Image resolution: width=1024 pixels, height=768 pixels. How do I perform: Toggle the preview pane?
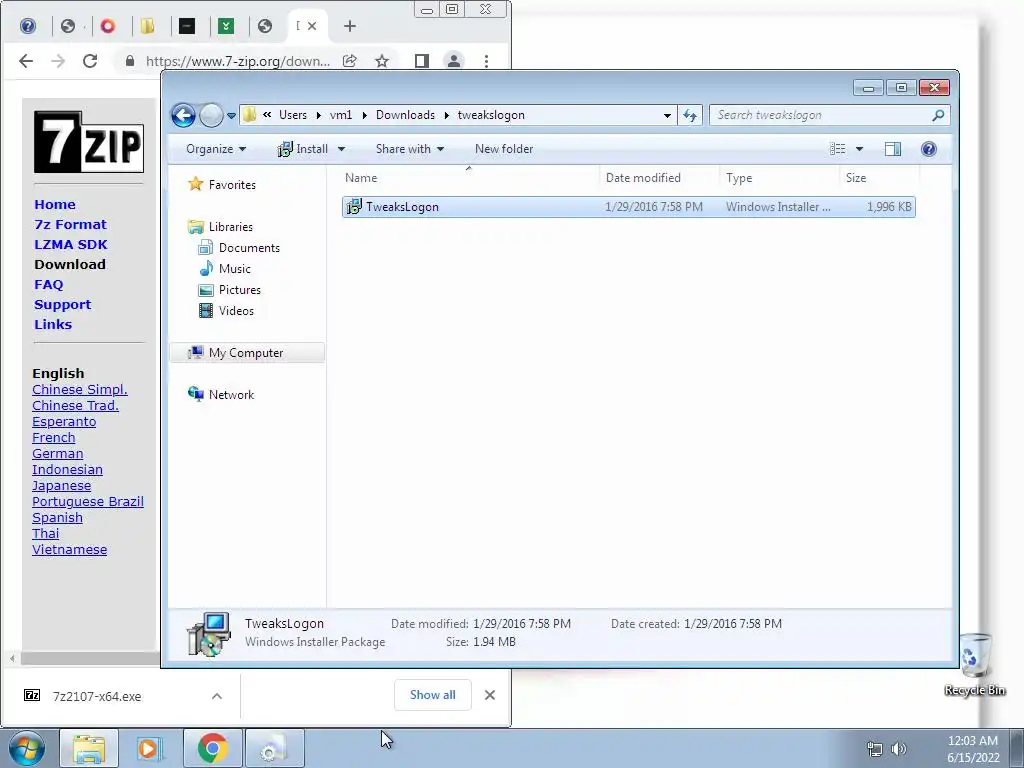coord(893,149)
